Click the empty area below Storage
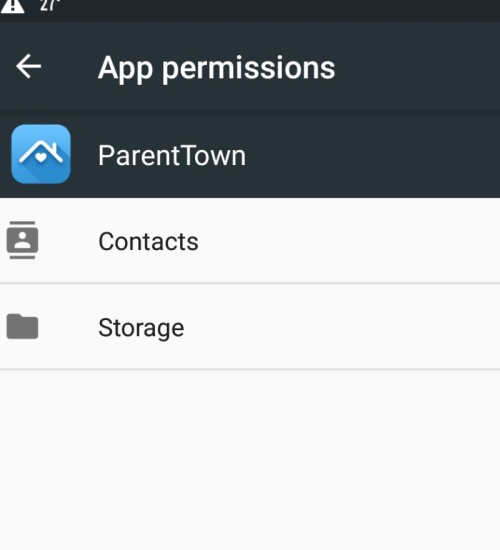Viewport: 500px width, 550px height. click(x=250, y=460)
